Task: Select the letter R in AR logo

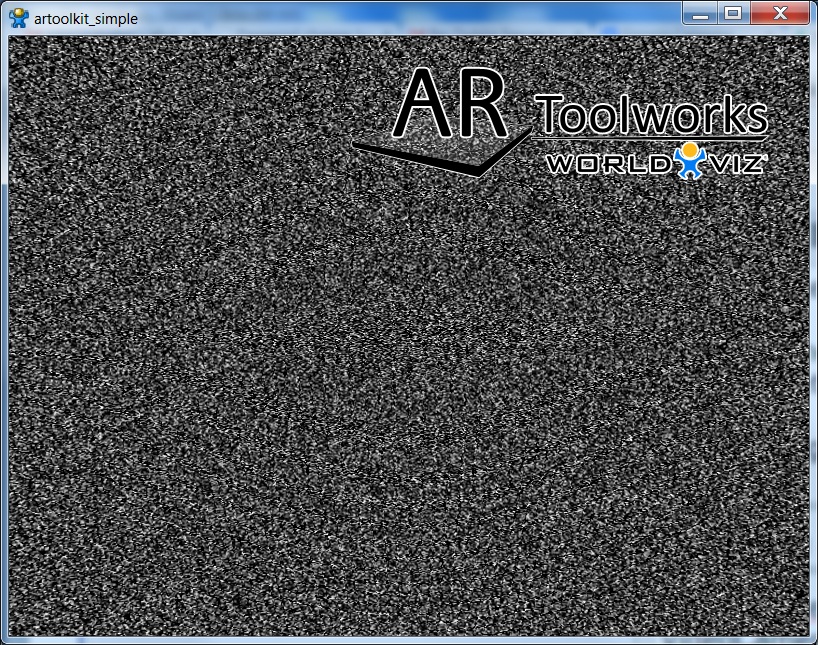Action: (x=483, y=105)
